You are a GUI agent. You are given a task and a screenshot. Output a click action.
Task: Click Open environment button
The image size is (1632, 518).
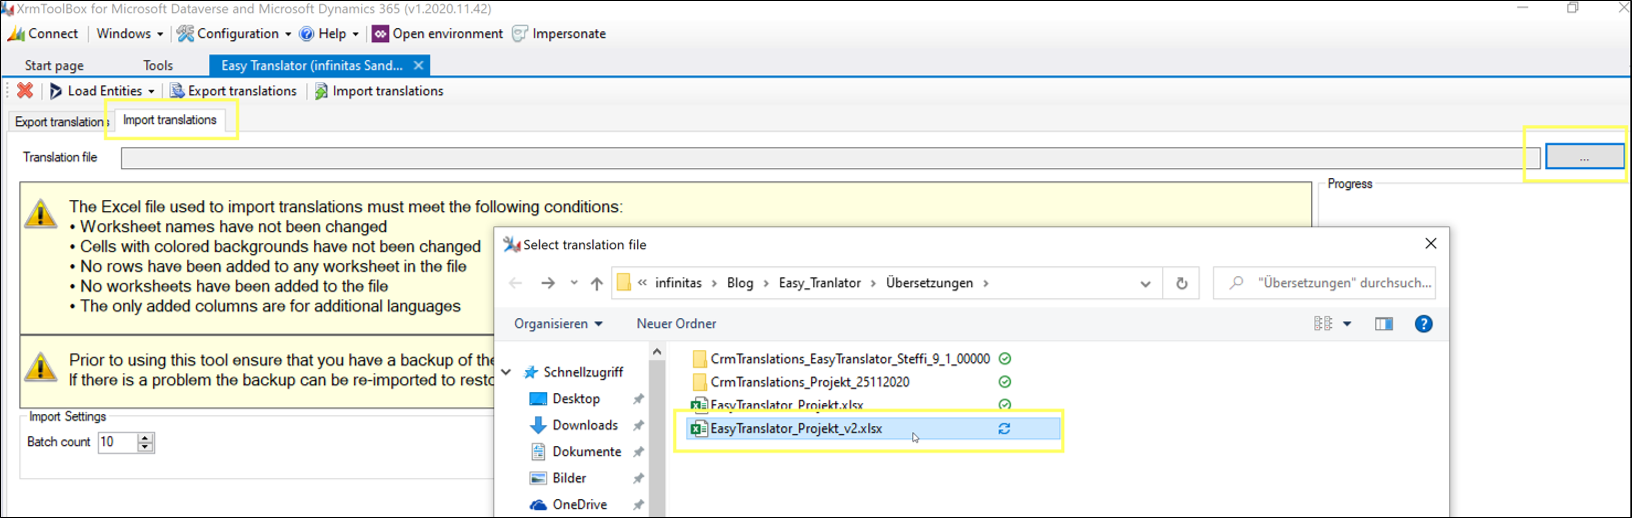click(x=437, y=34)
